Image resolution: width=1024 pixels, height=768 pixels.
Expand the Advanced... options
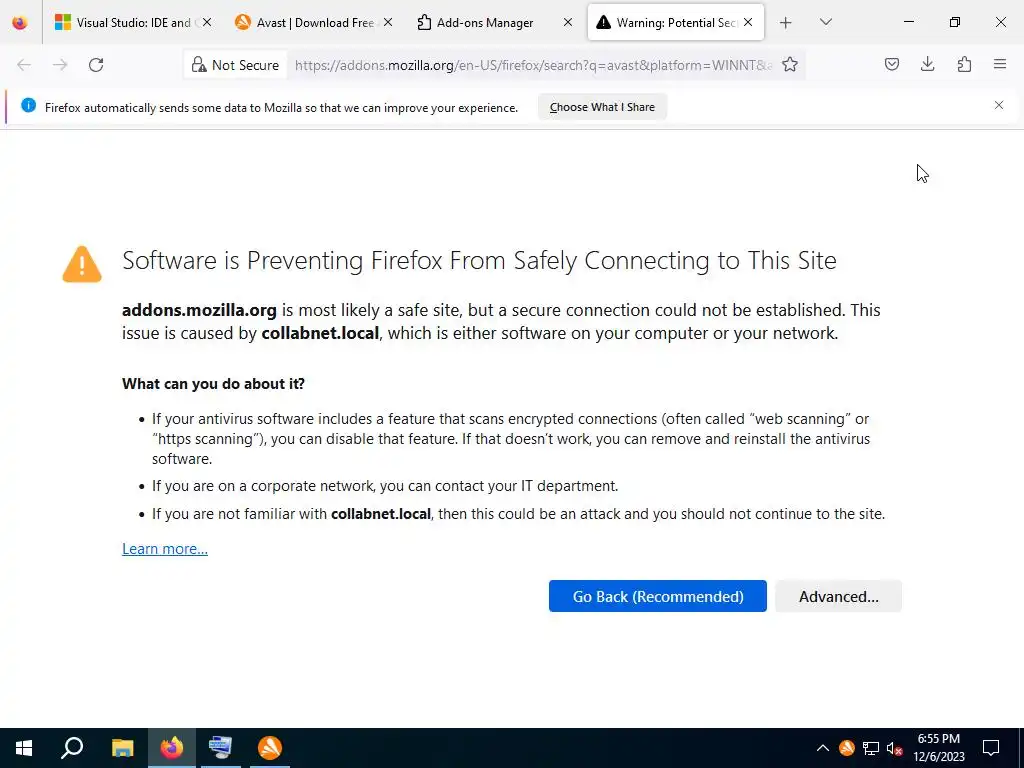[x=839, y=596]
